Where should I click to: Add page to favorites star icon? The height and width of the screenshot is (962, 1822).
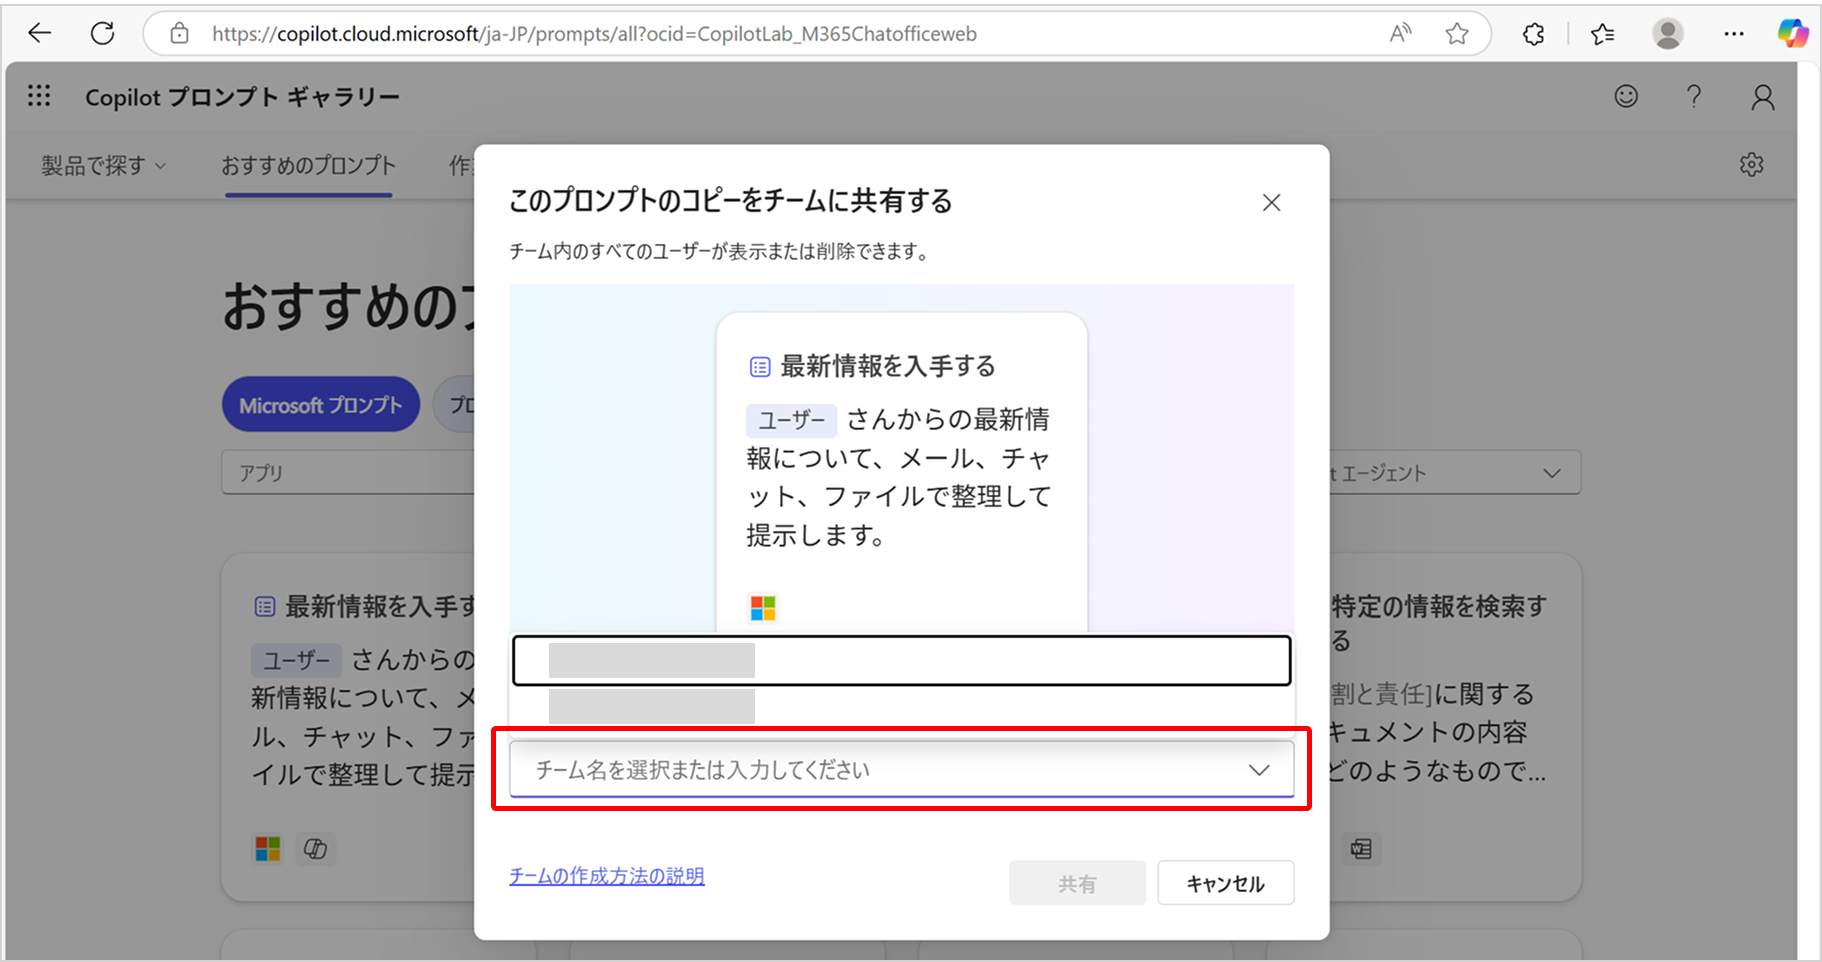click(1457, 34)
